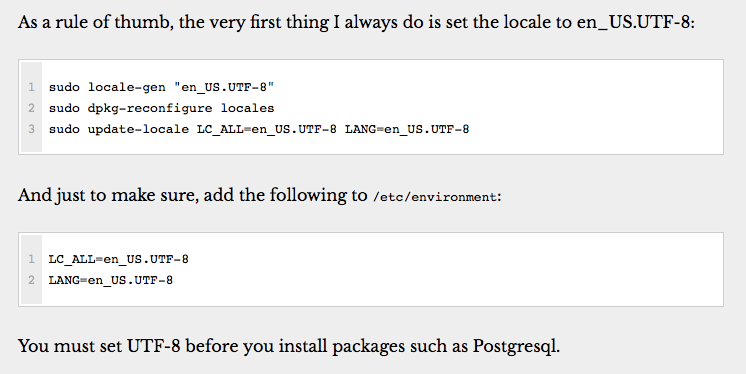Click line number 1 in second code block

click(31, 259)
